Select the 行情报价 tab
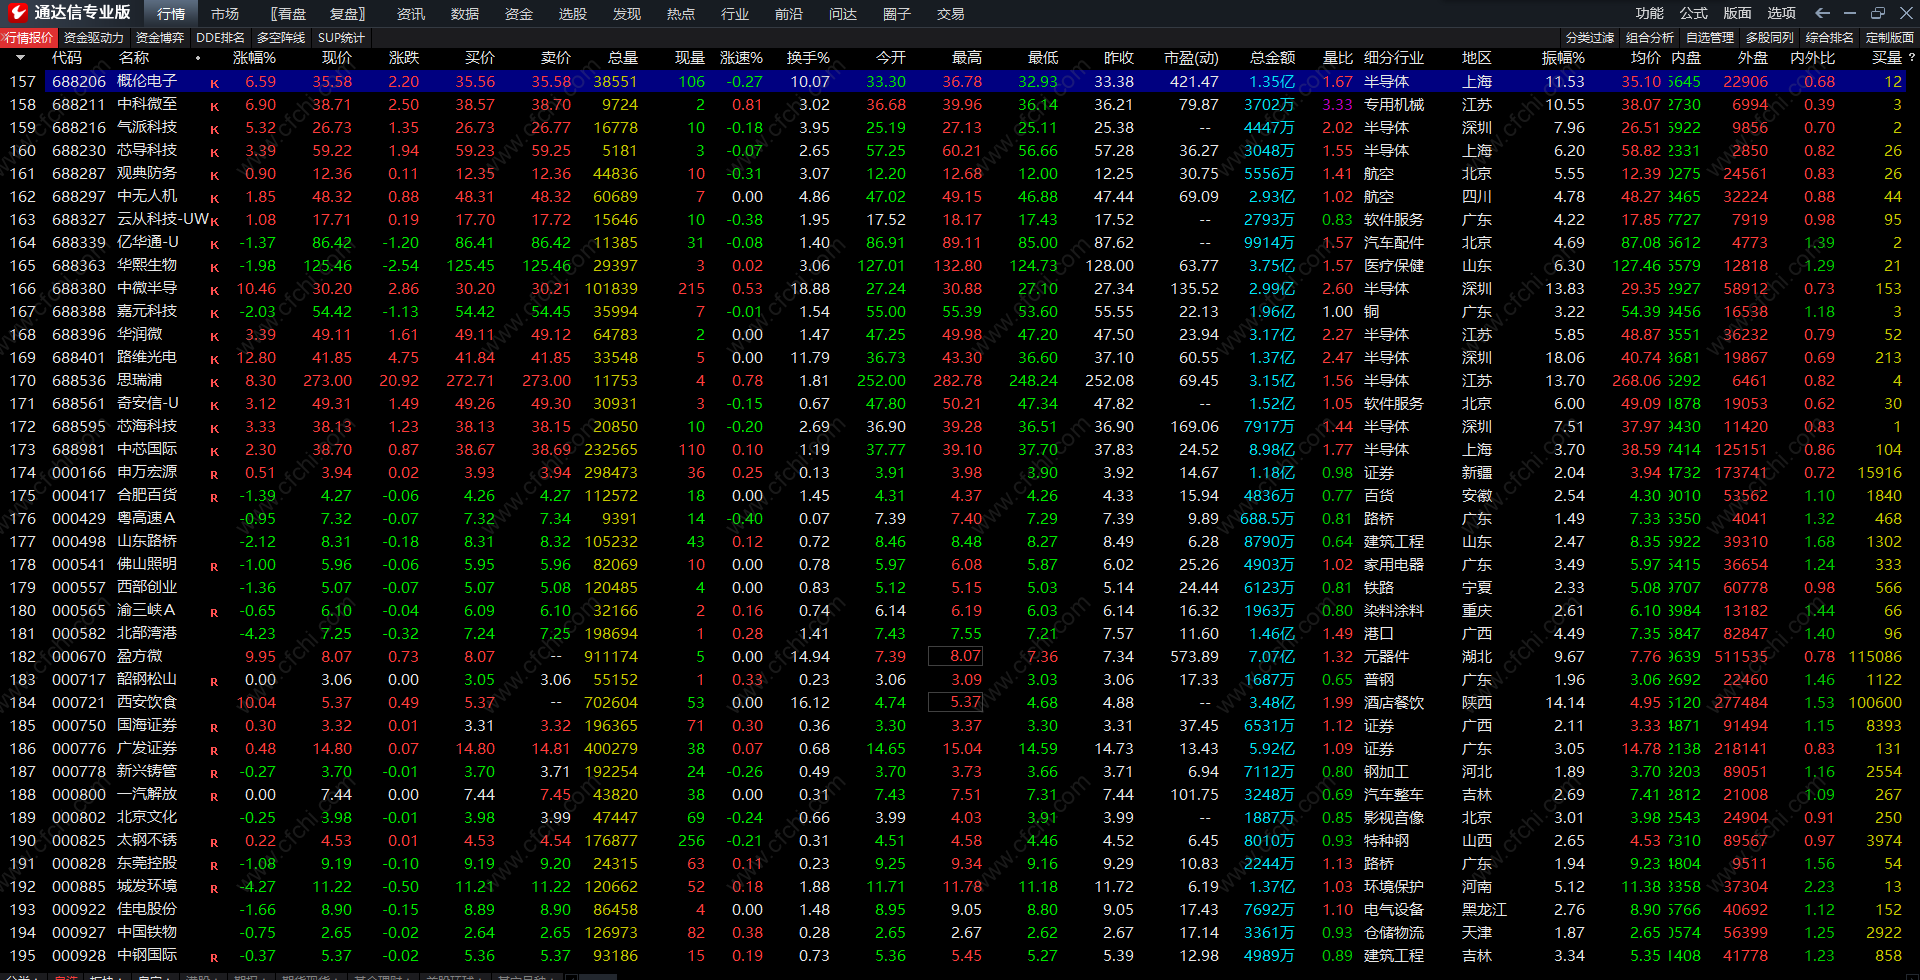Viewport: 1920px width, 980px height. 29,38
